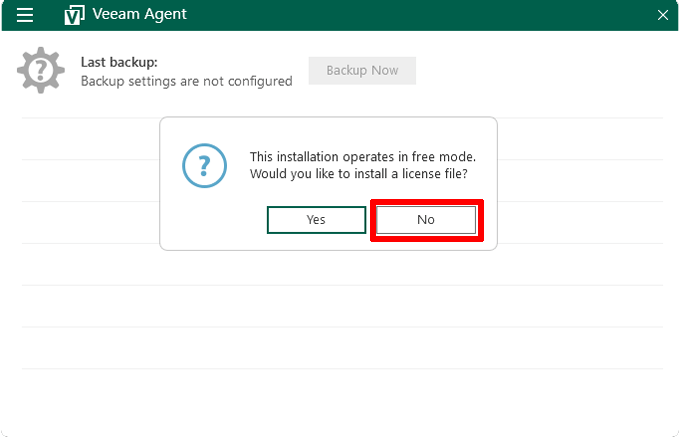Close the Veeam Agent window
The height and width of the screenshot is (437, 680).
coord(662,15)
